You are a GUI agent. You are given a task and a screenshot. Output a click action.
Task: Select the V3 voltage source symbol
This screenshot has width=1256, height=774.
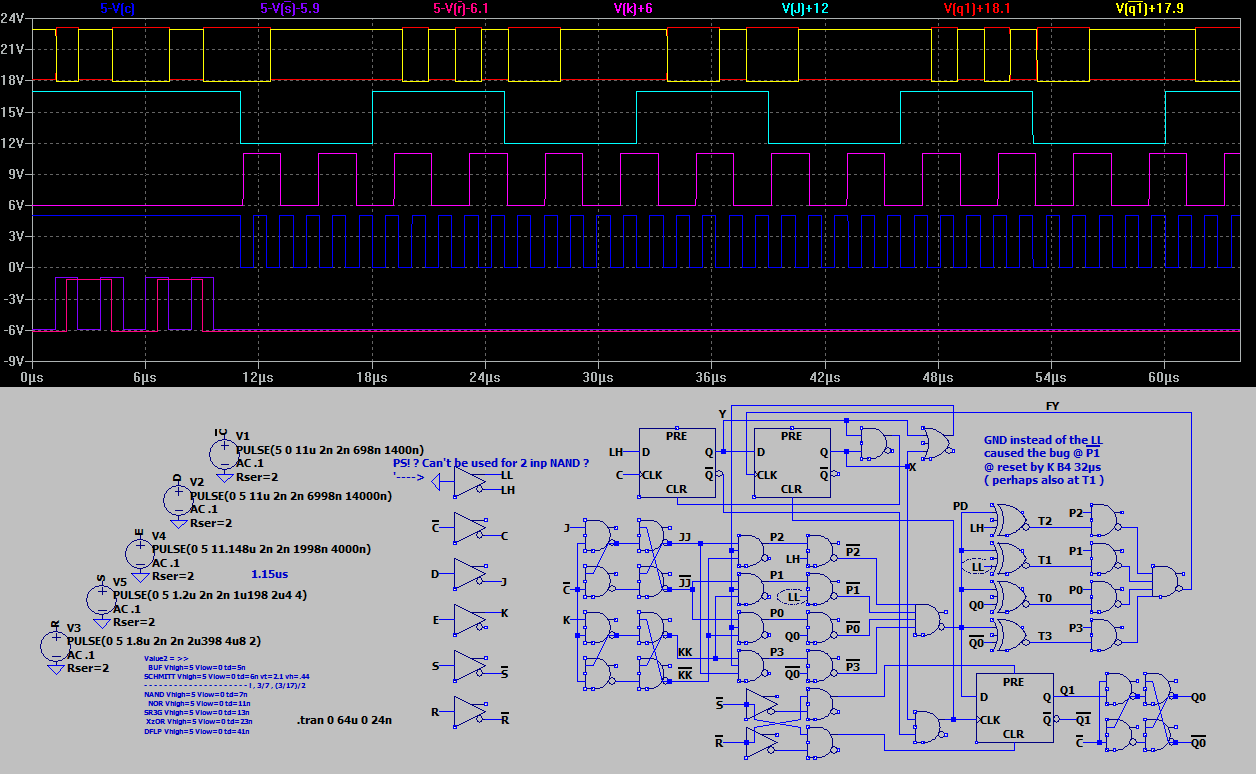[x=56, y=648]
